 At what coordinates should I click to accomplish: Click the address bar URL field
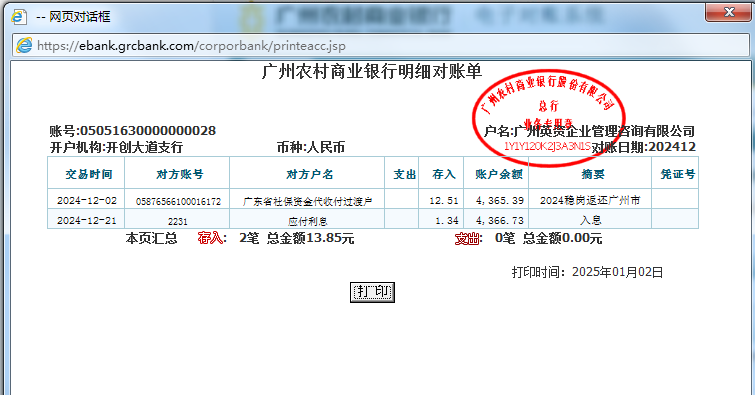pos(380,46)
